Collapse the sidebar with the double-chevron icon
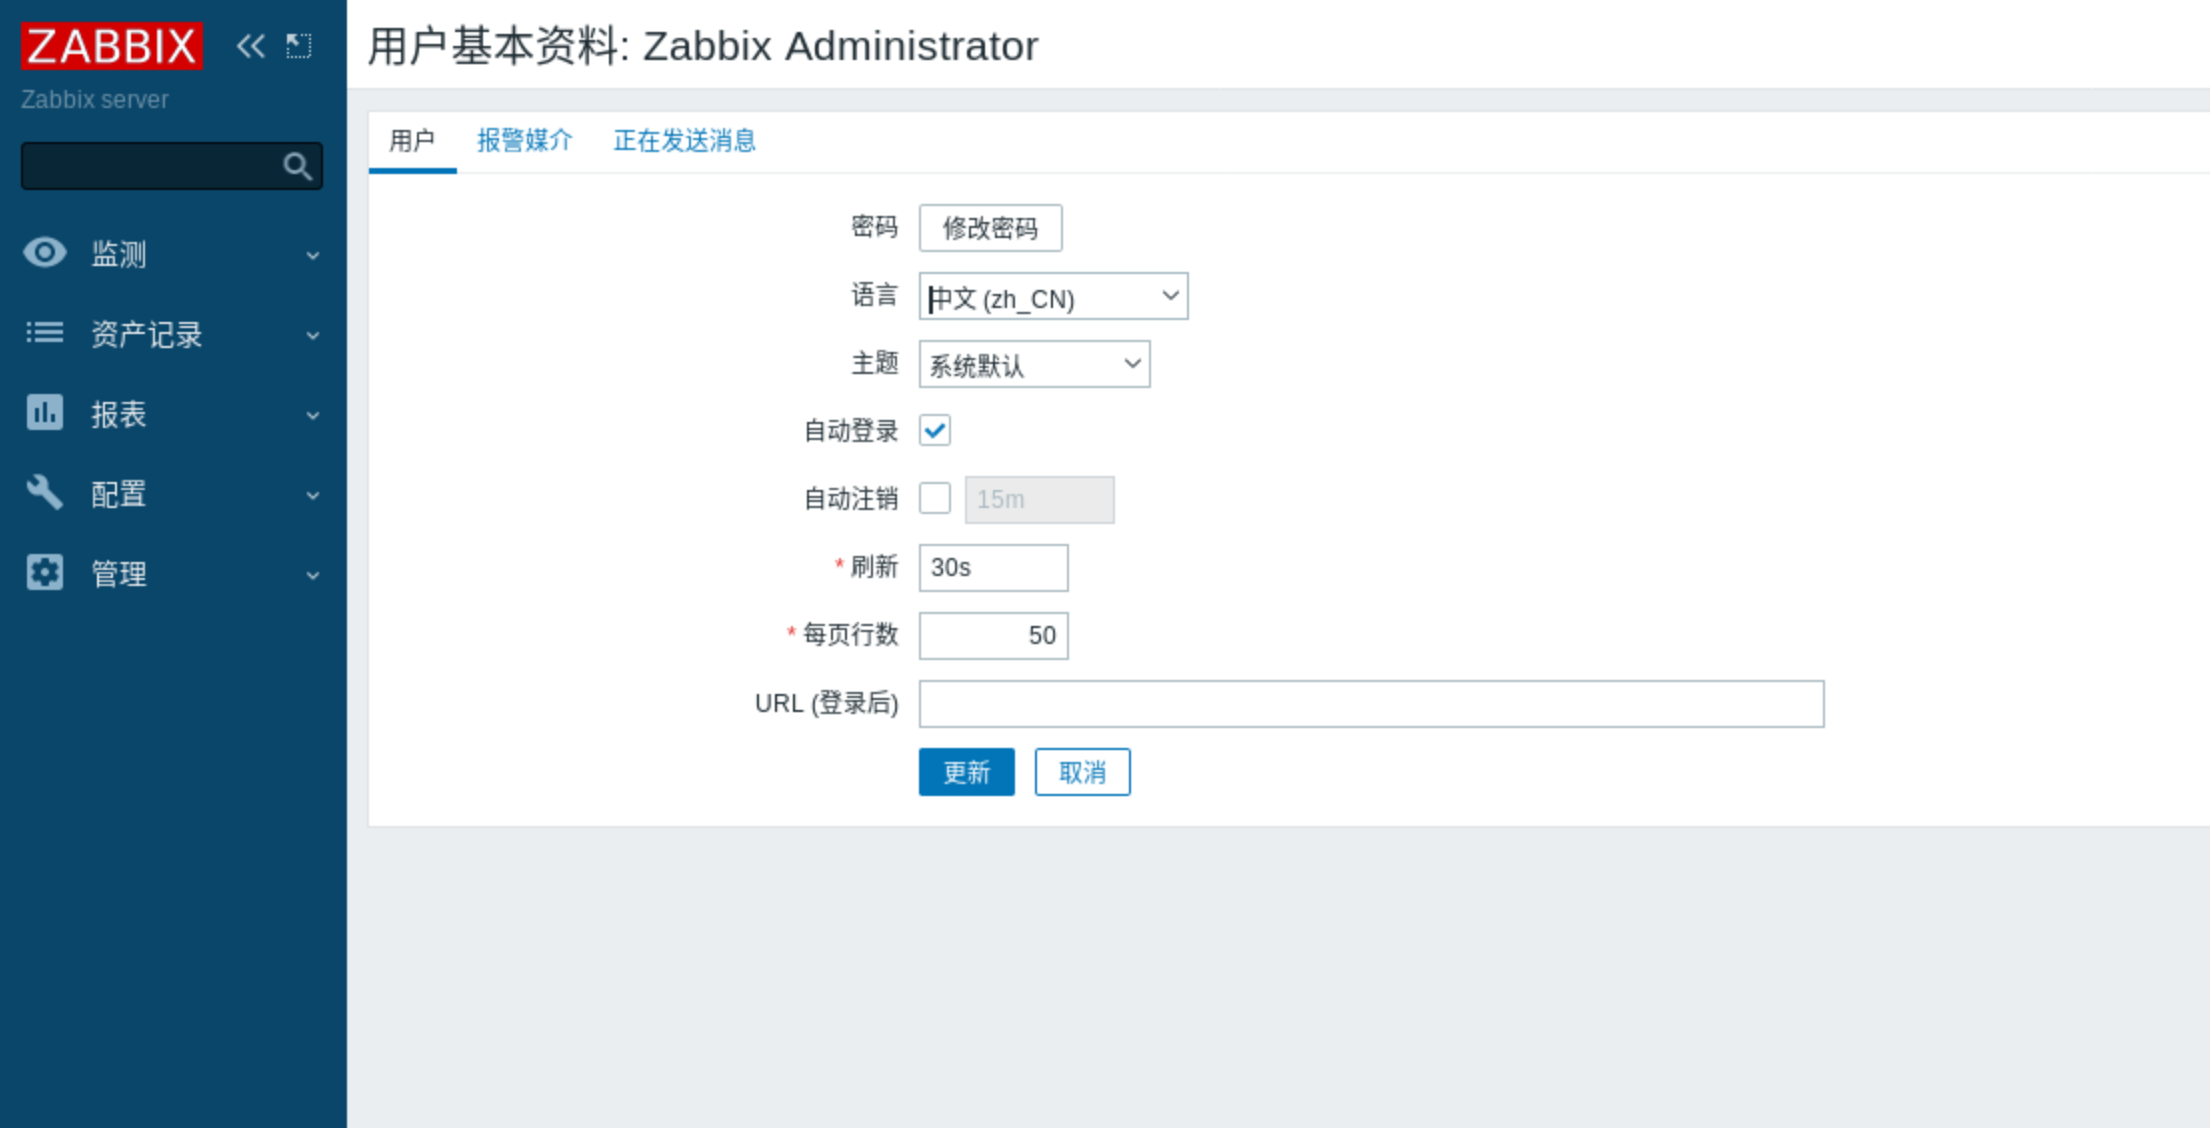The width and height of the screenshot is (2210, 1128). tap(248, 45)
